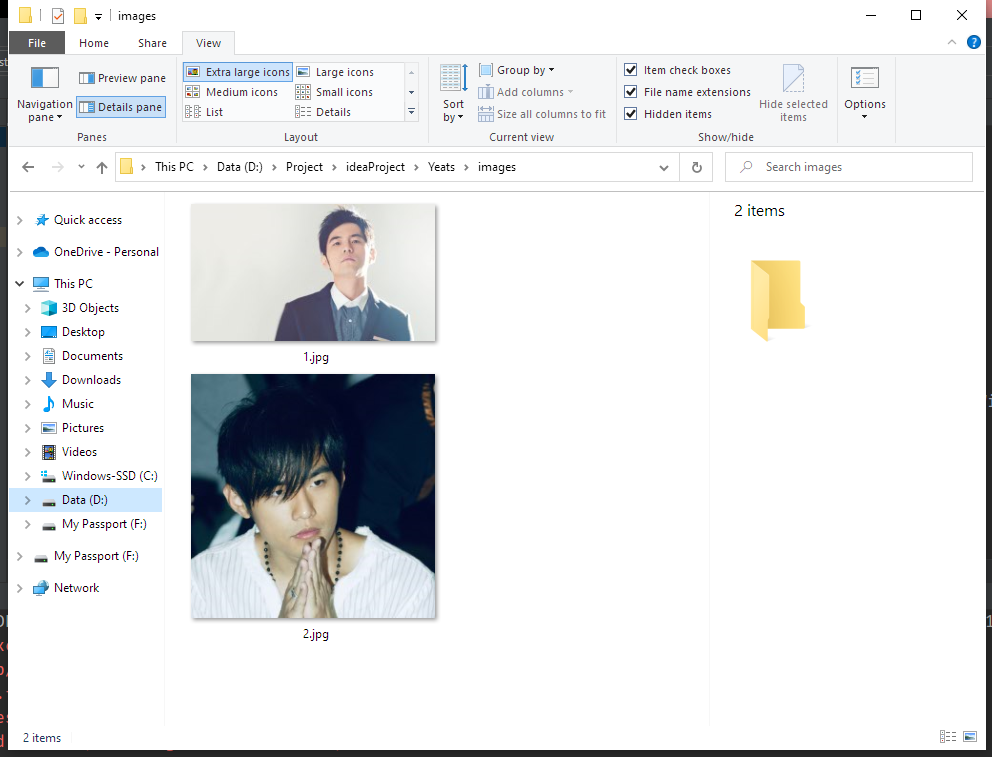Screen dimensions: 992x757
Task: Expand the Data (D:) drive
Action: pos(27,500)
